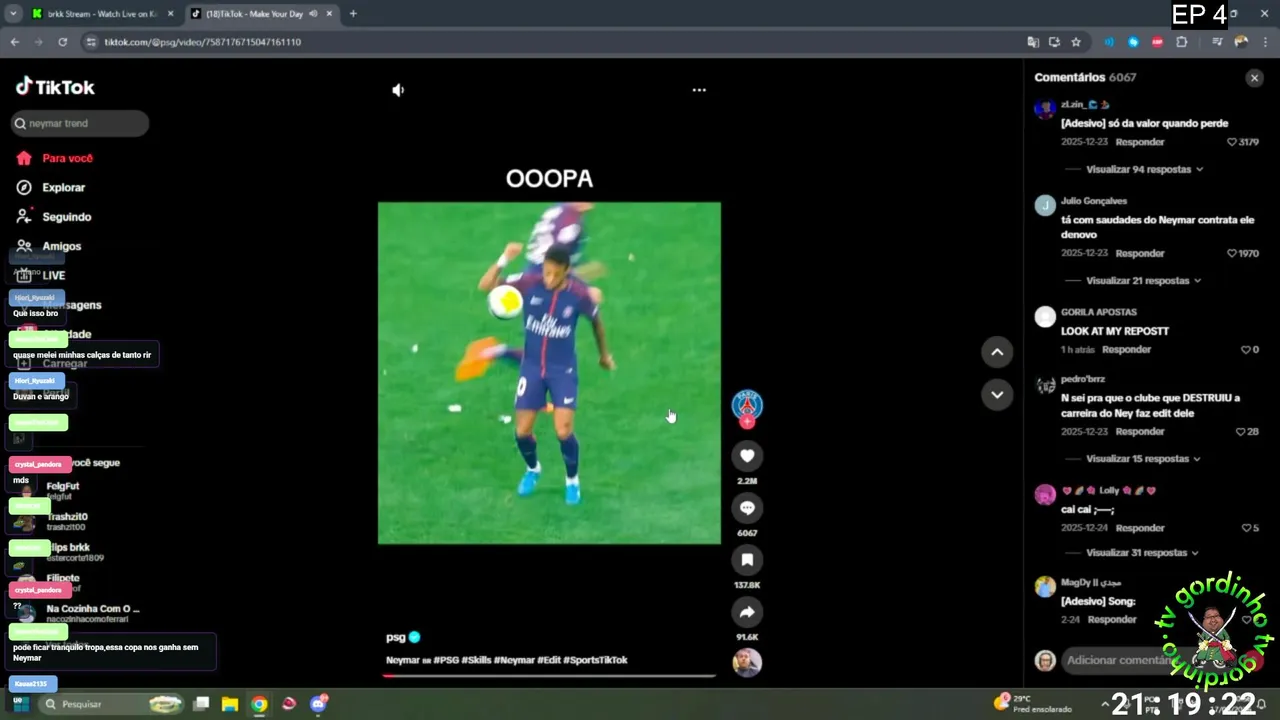Image resolution: width=1280 pixels, height=720 pixels.
Task: Open Discord from the taskbar
Action: coord(319,704)
